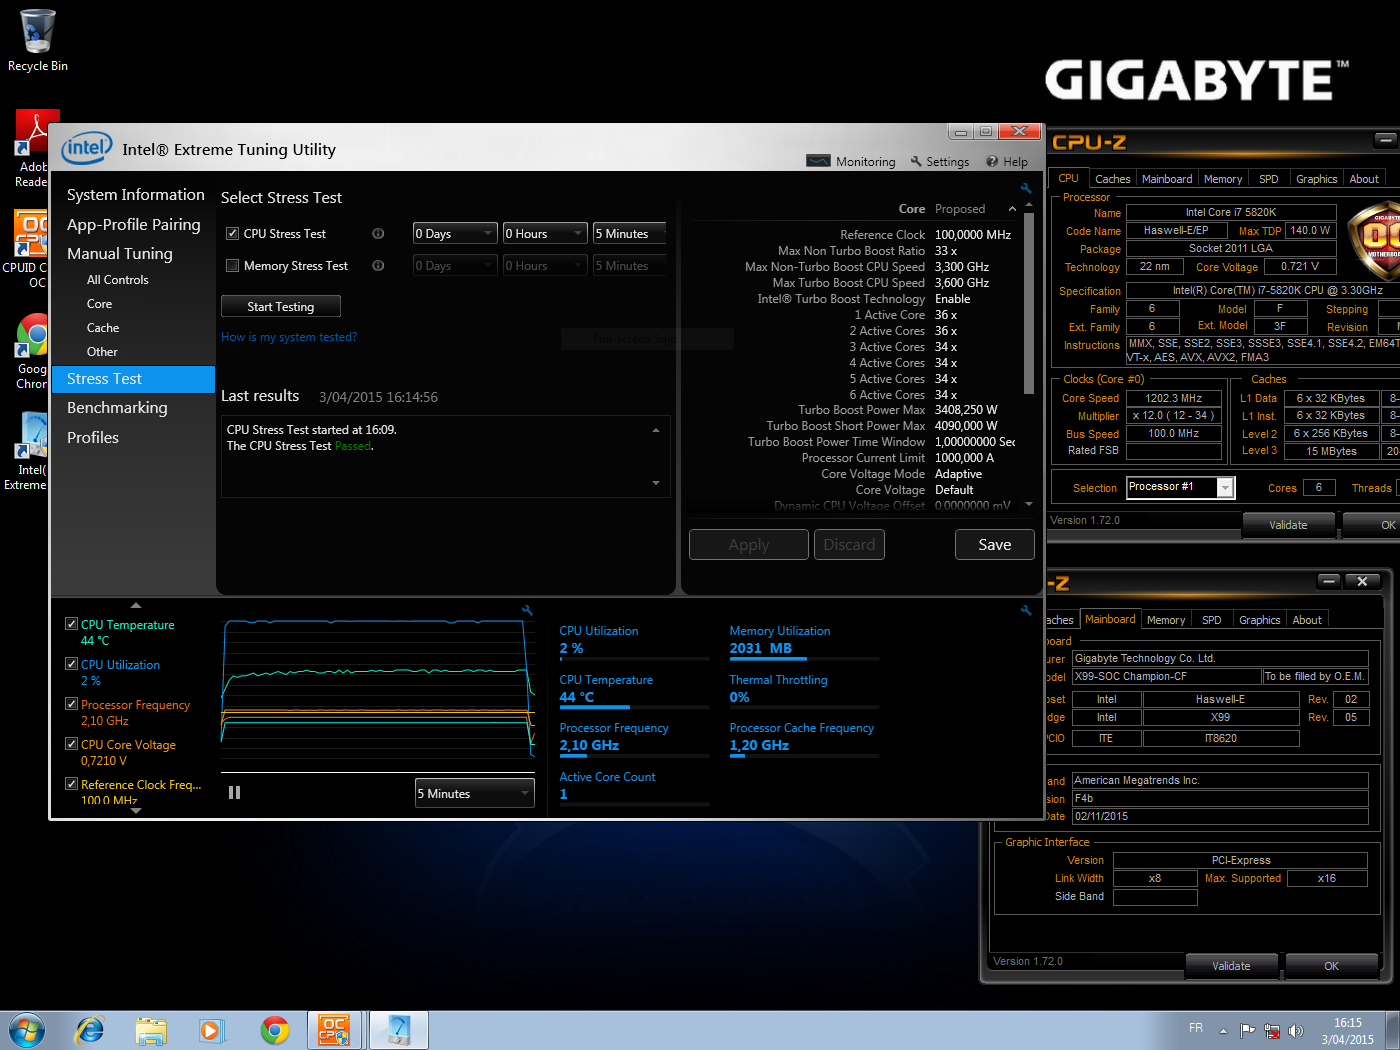This screenshot has width=1400, height=1050.
Task: Click the Start Testing button
Action: [280, 307]
